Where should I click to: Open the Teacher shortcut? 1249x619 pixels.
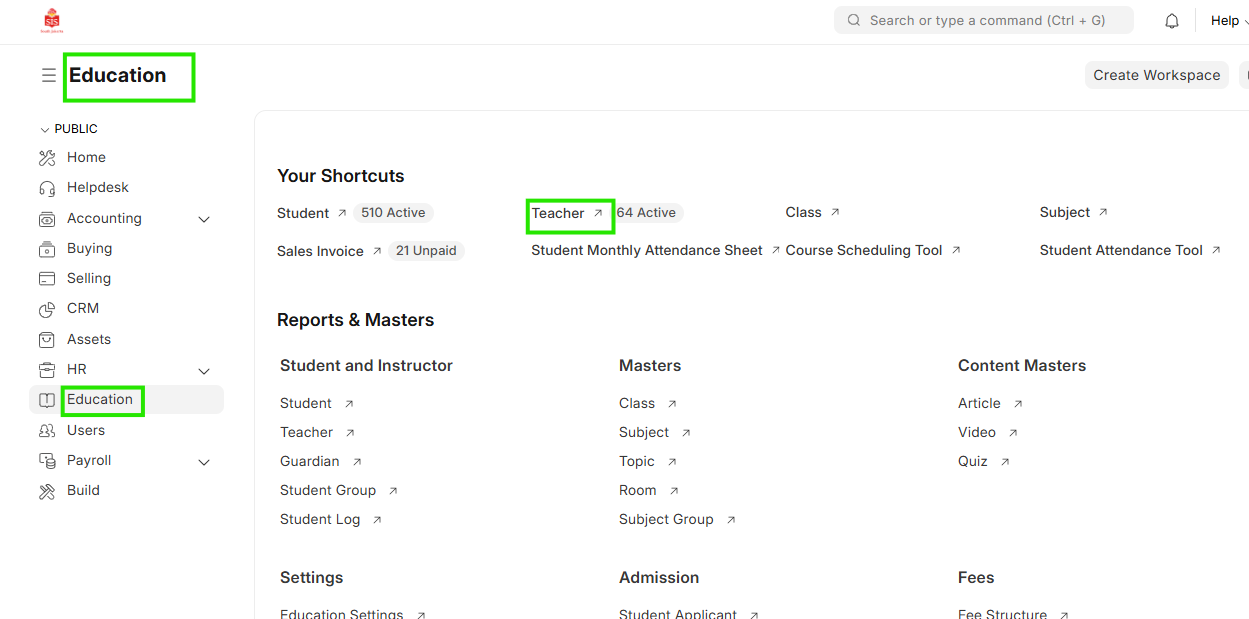point(558,214)
